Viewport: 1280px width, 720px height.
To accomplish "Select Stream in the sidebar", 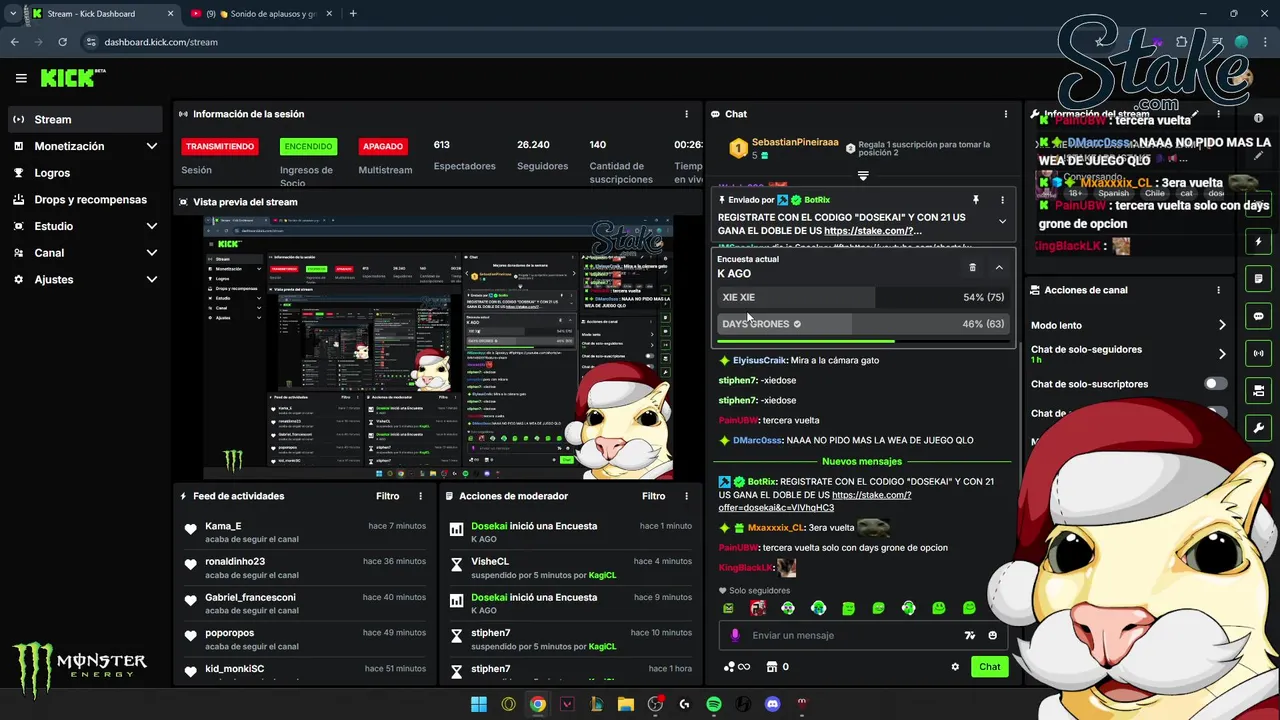I will [x=85, y=119].
